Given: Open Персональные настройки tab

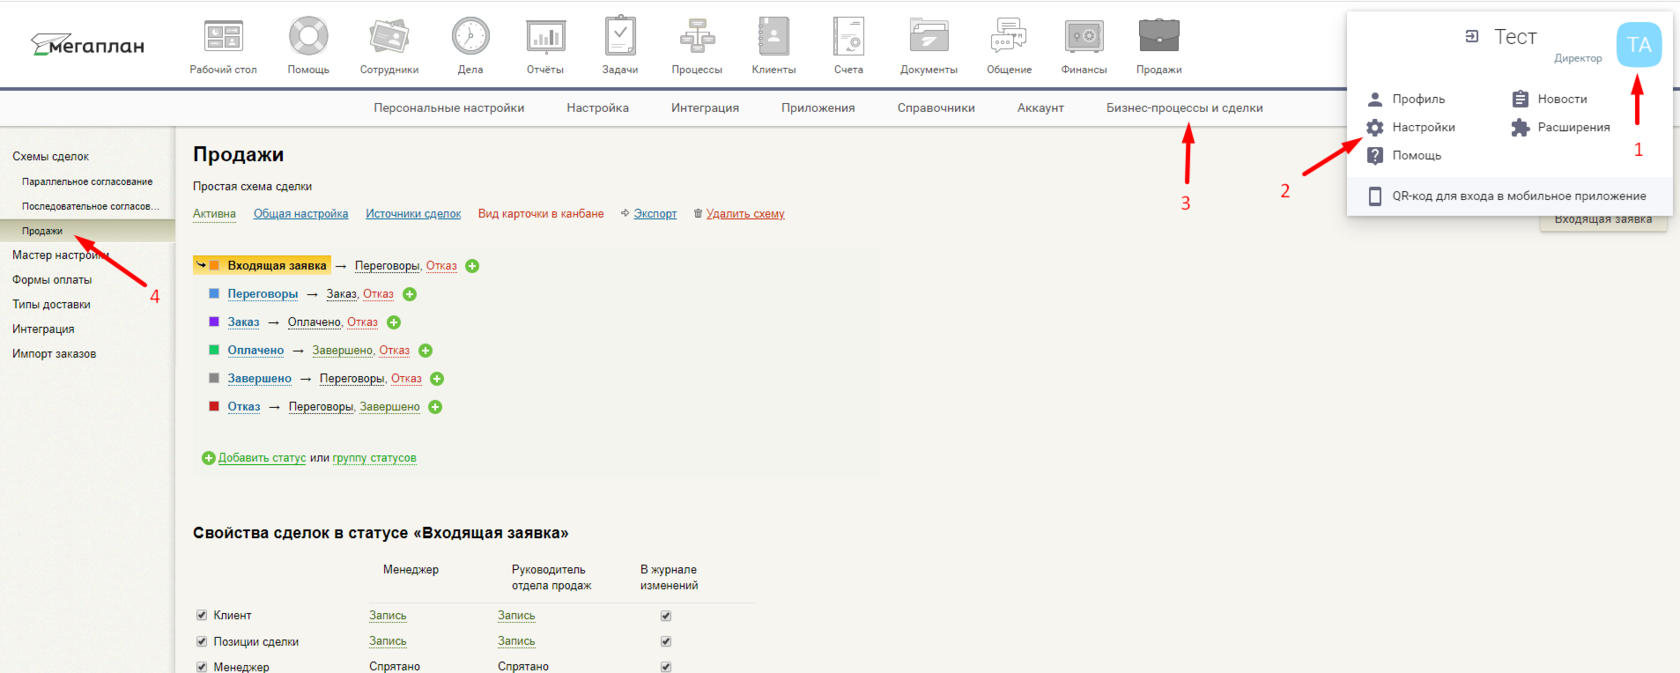Looking at the screenshot, I should tap(449, 108).
